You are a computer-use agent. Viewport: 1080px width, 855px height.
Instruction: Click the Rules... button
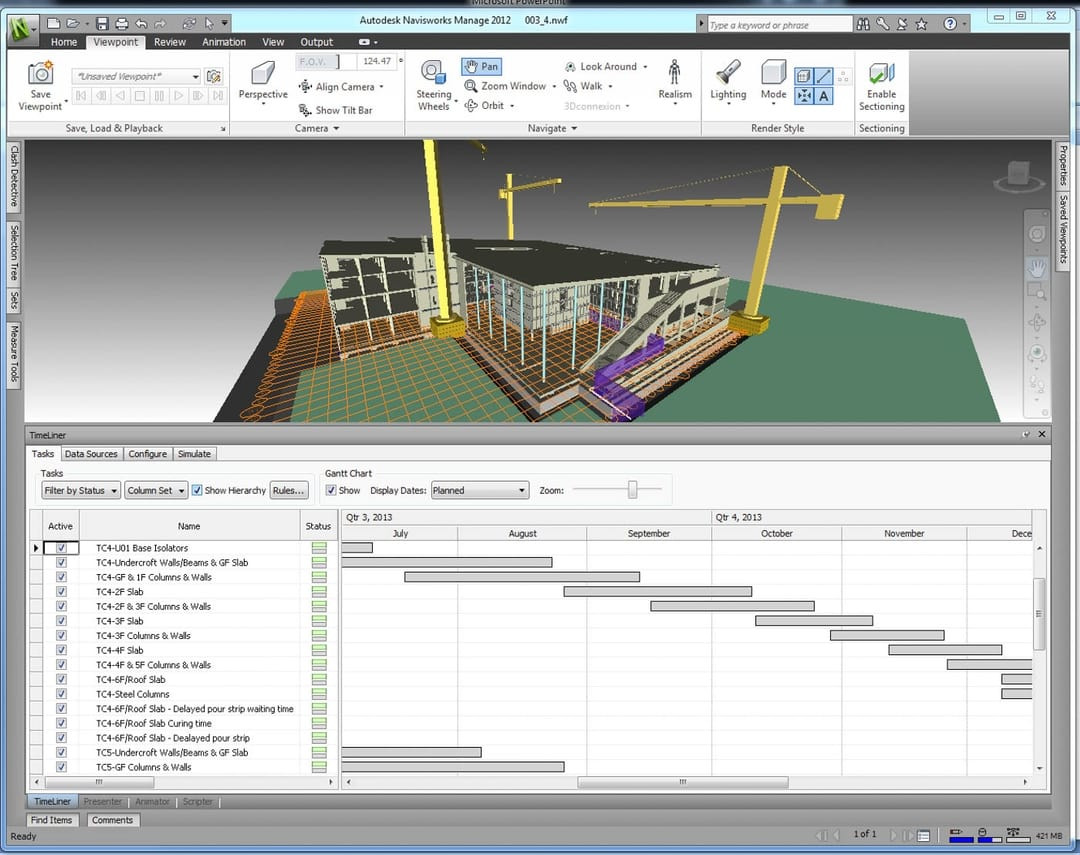click(x=289, y=490)
